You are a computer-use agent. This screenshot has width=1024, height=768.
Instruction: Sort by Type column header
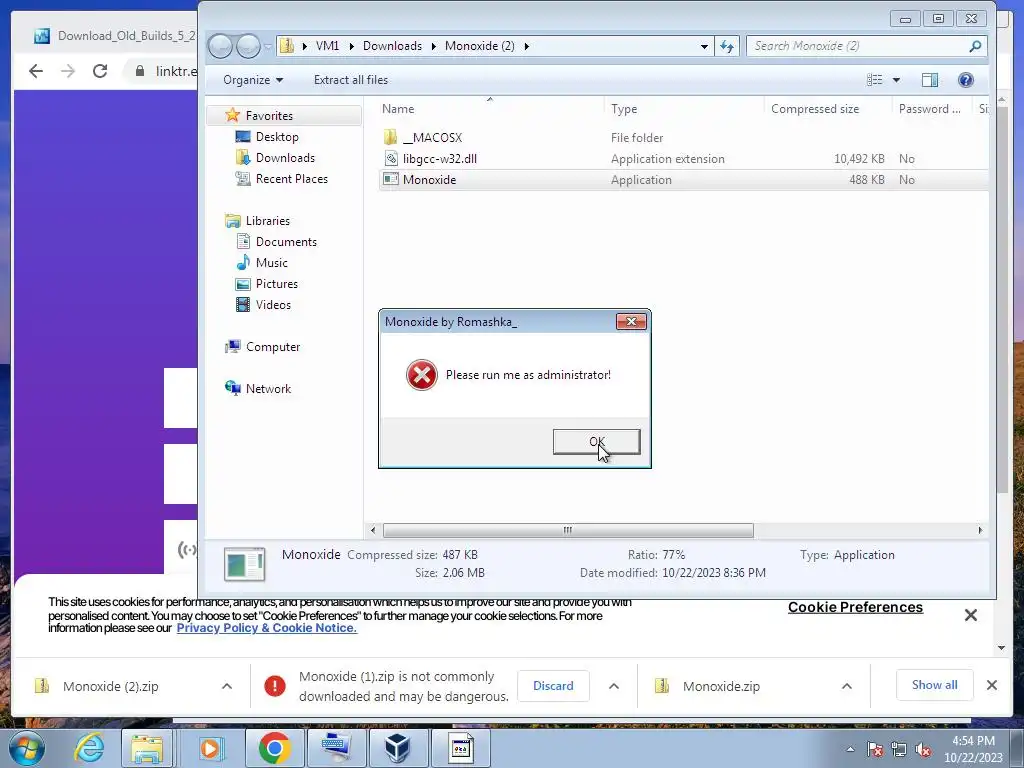[x=624, y=108]
